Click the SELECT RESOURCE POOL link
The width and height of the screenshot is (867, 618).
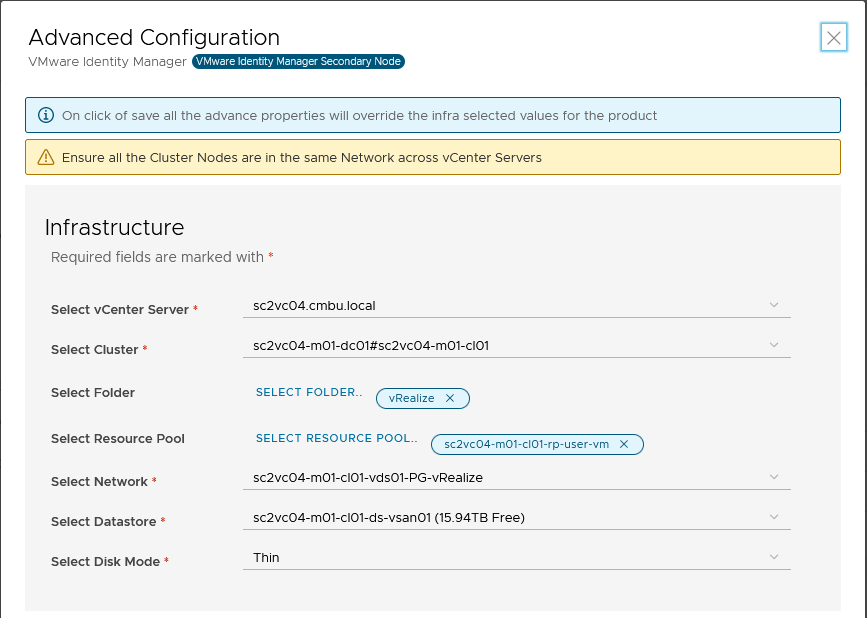coord(335,438)
